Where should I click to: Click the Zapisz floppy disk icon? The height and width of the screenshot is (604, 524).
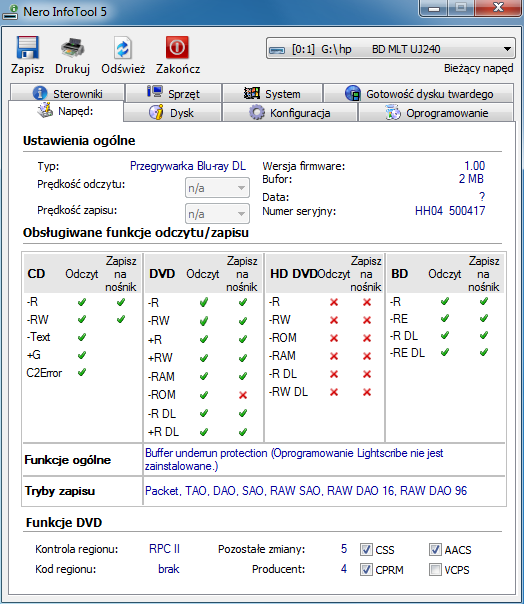tap(27, 47)
